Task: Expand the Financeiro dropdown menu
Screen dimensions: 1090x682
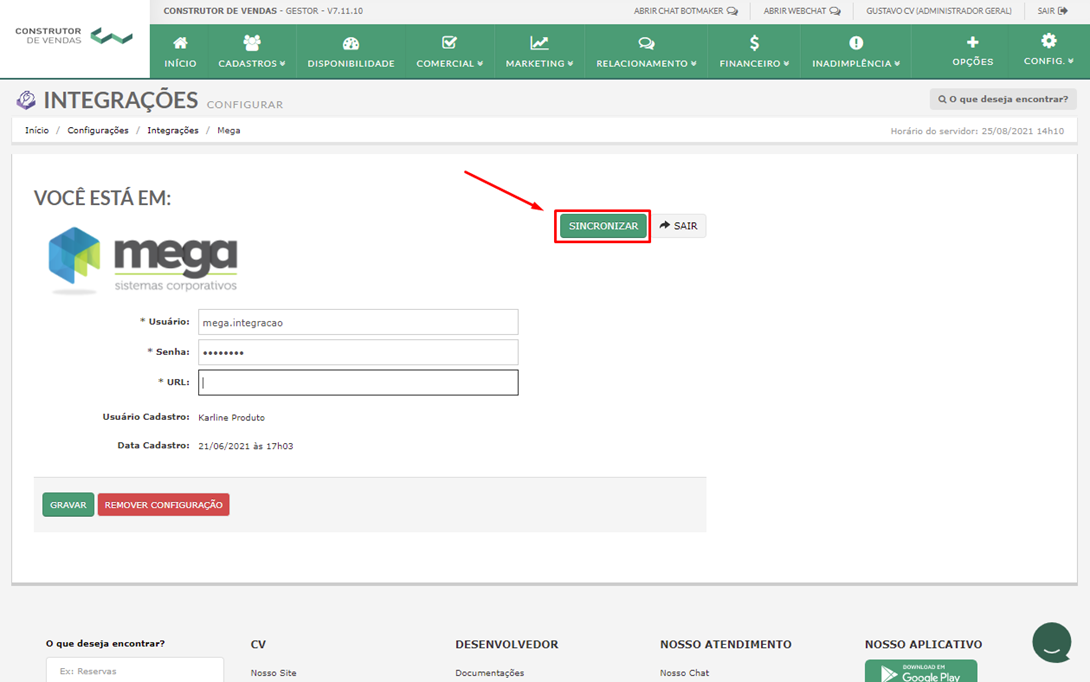Action: tap(754, 63)
